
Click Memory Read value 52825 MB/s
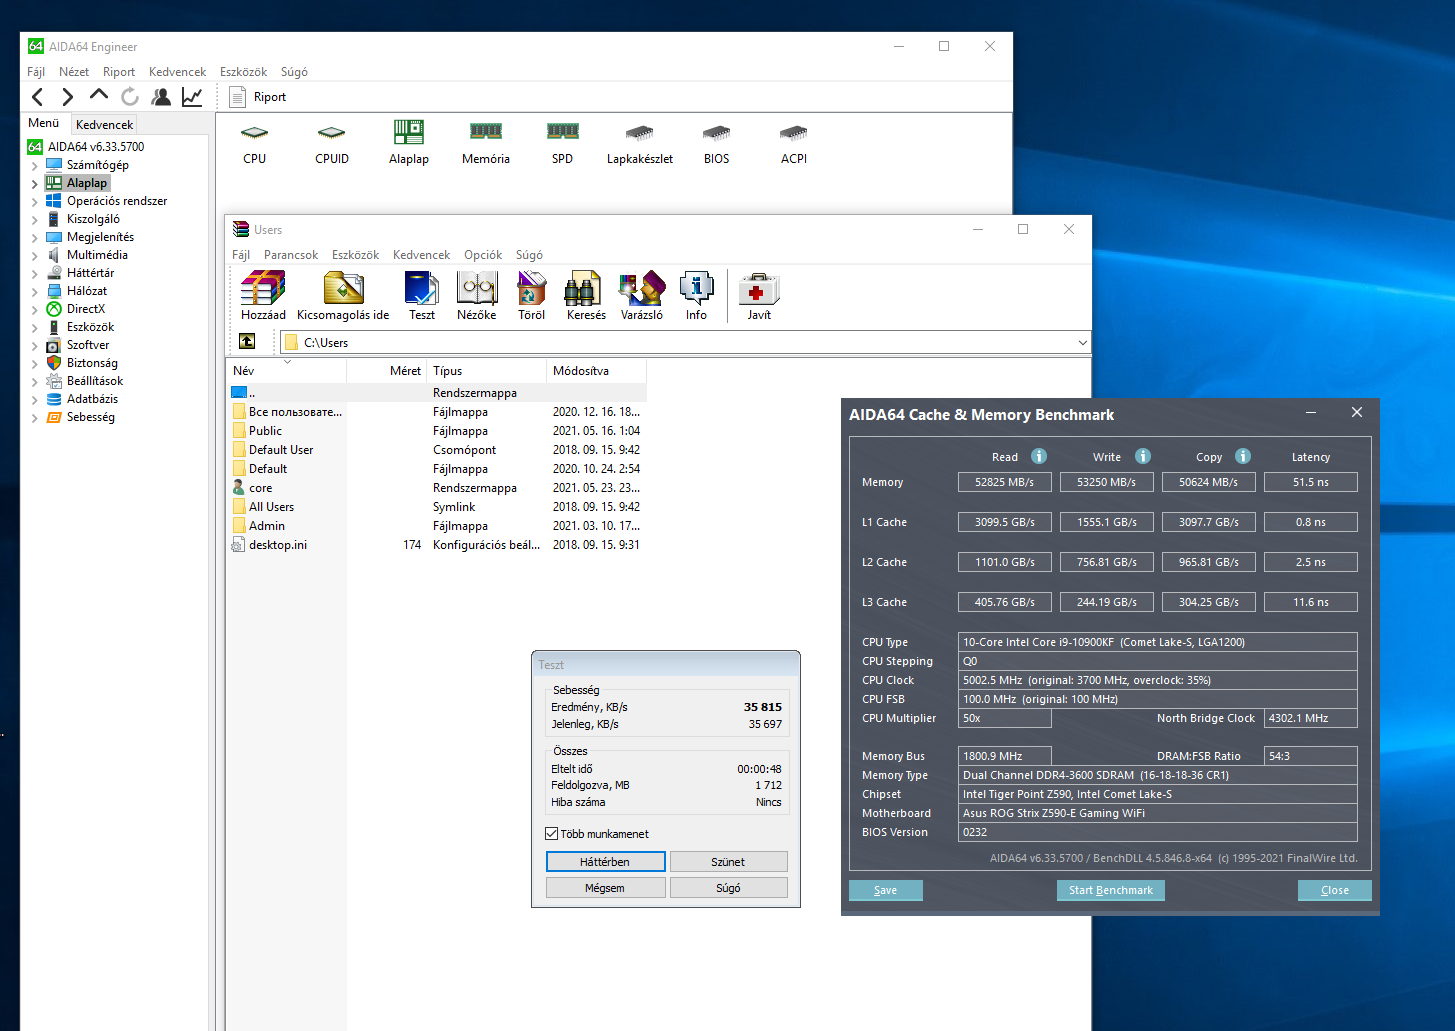coord(1004,482)
